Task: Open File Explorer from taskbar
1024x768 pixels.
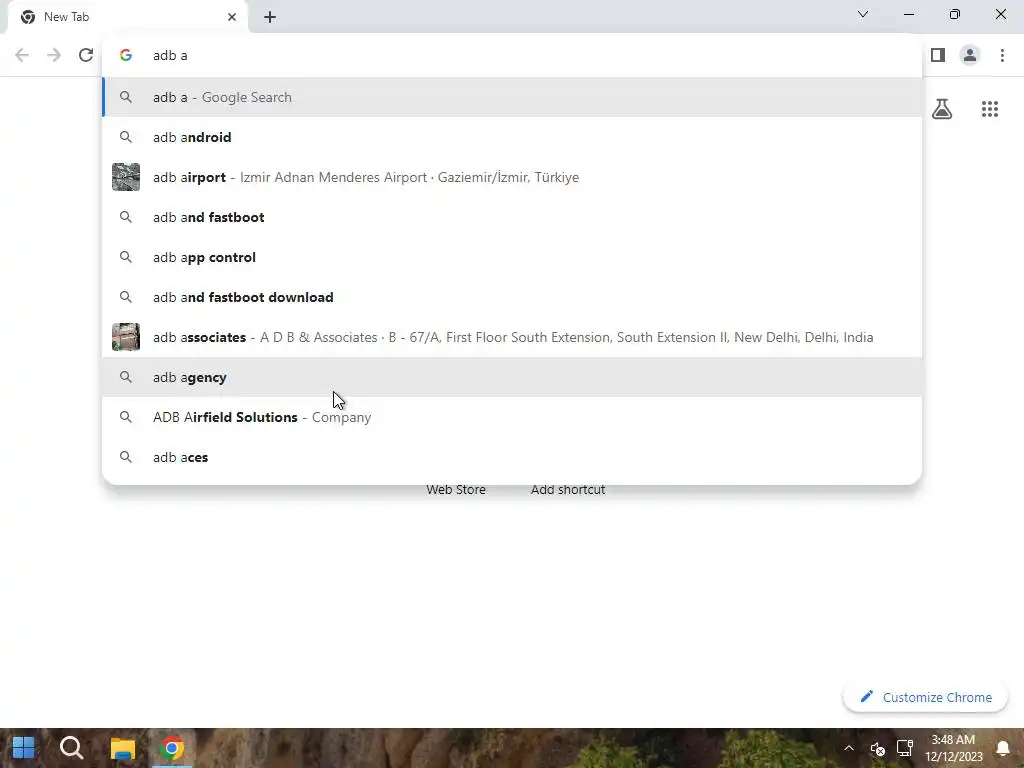Action: pos(122,748)
